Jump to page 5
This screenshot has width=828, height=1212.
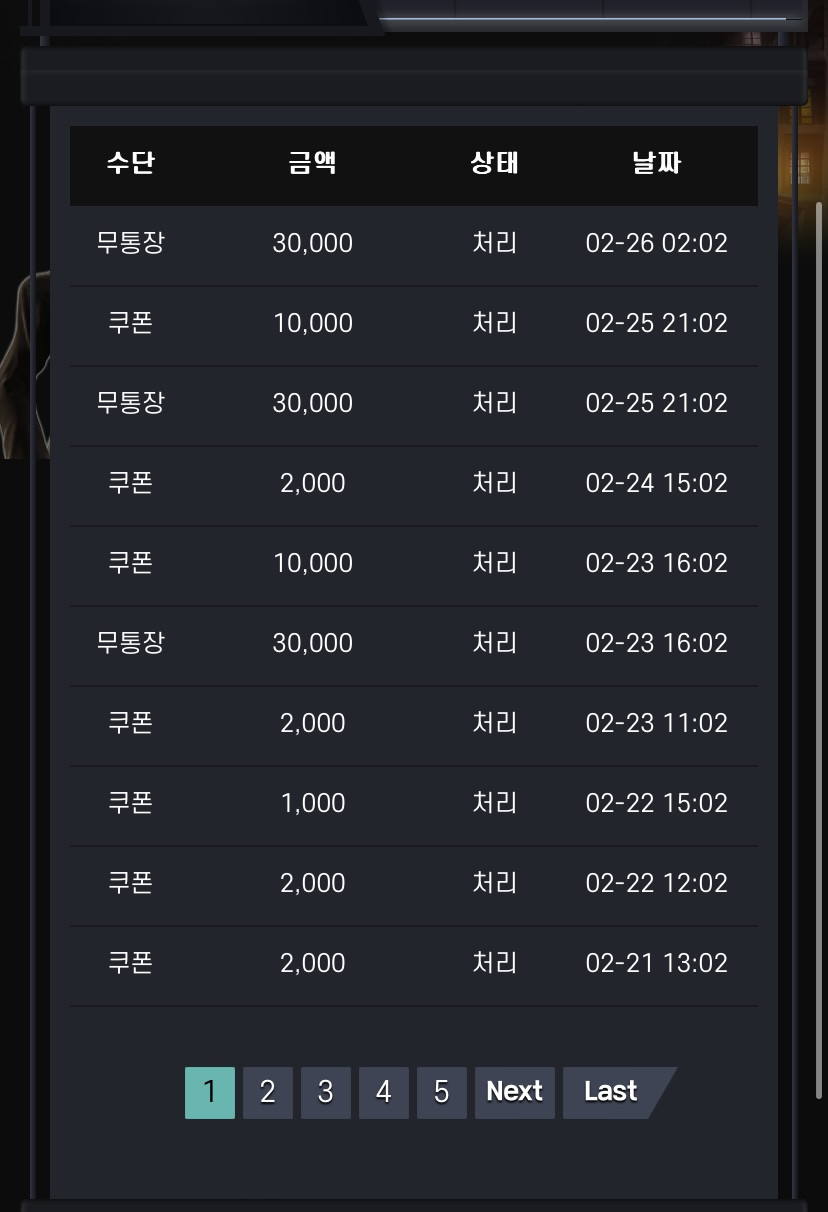click(x=441, y=1092)
